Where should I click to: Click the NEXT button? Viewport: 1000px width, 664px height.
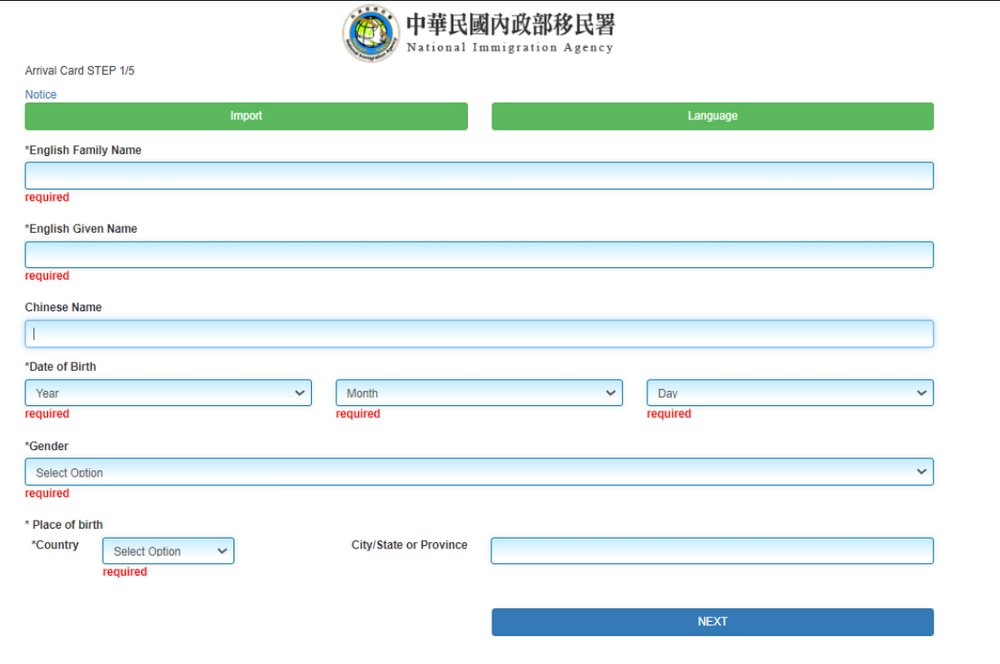pos(711,621)
